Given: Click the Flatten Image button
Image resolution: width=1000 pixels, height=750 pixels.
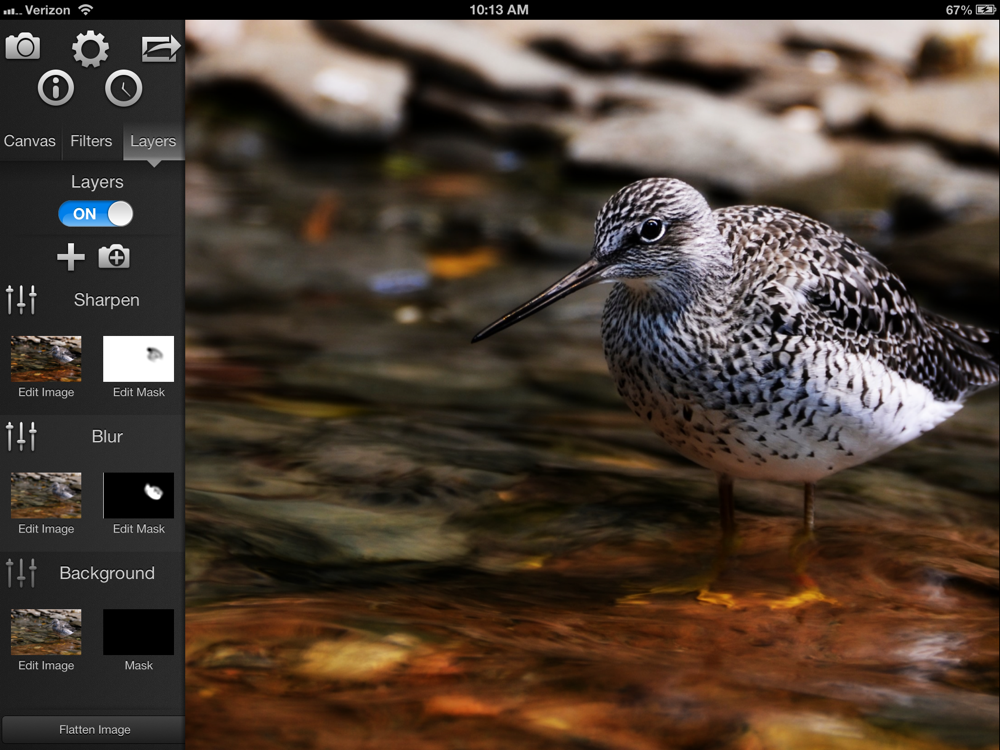Looking at the screenshot, I should 94,730.
